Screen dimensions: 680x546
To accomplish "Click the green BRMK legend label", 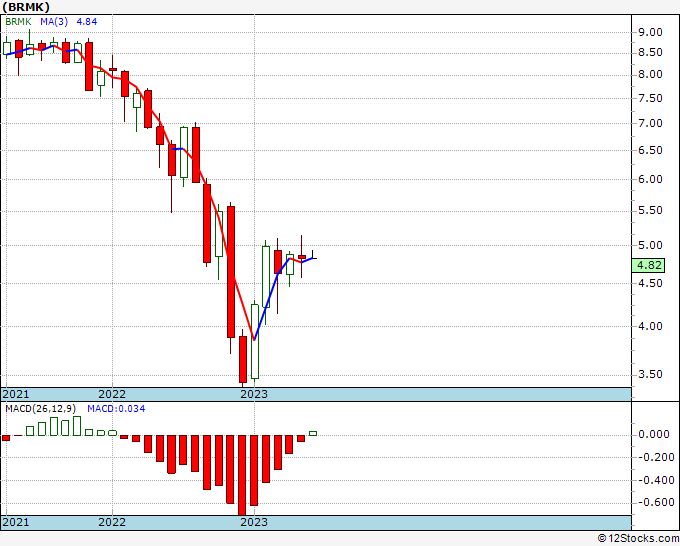I will [18, 21].
